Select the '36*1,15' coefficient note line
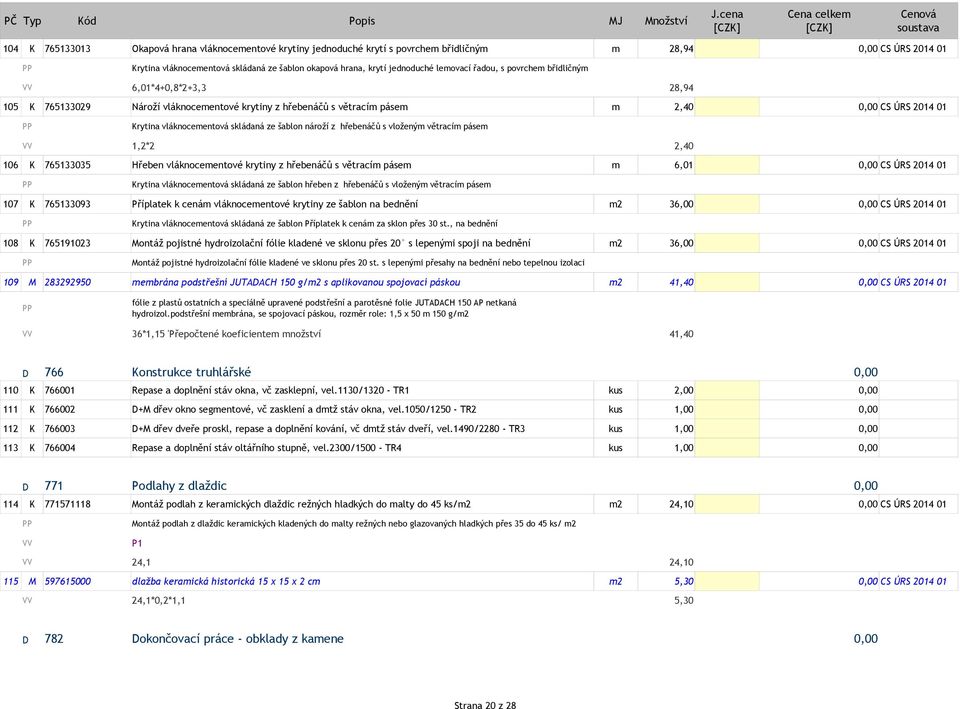 (226, 334)
